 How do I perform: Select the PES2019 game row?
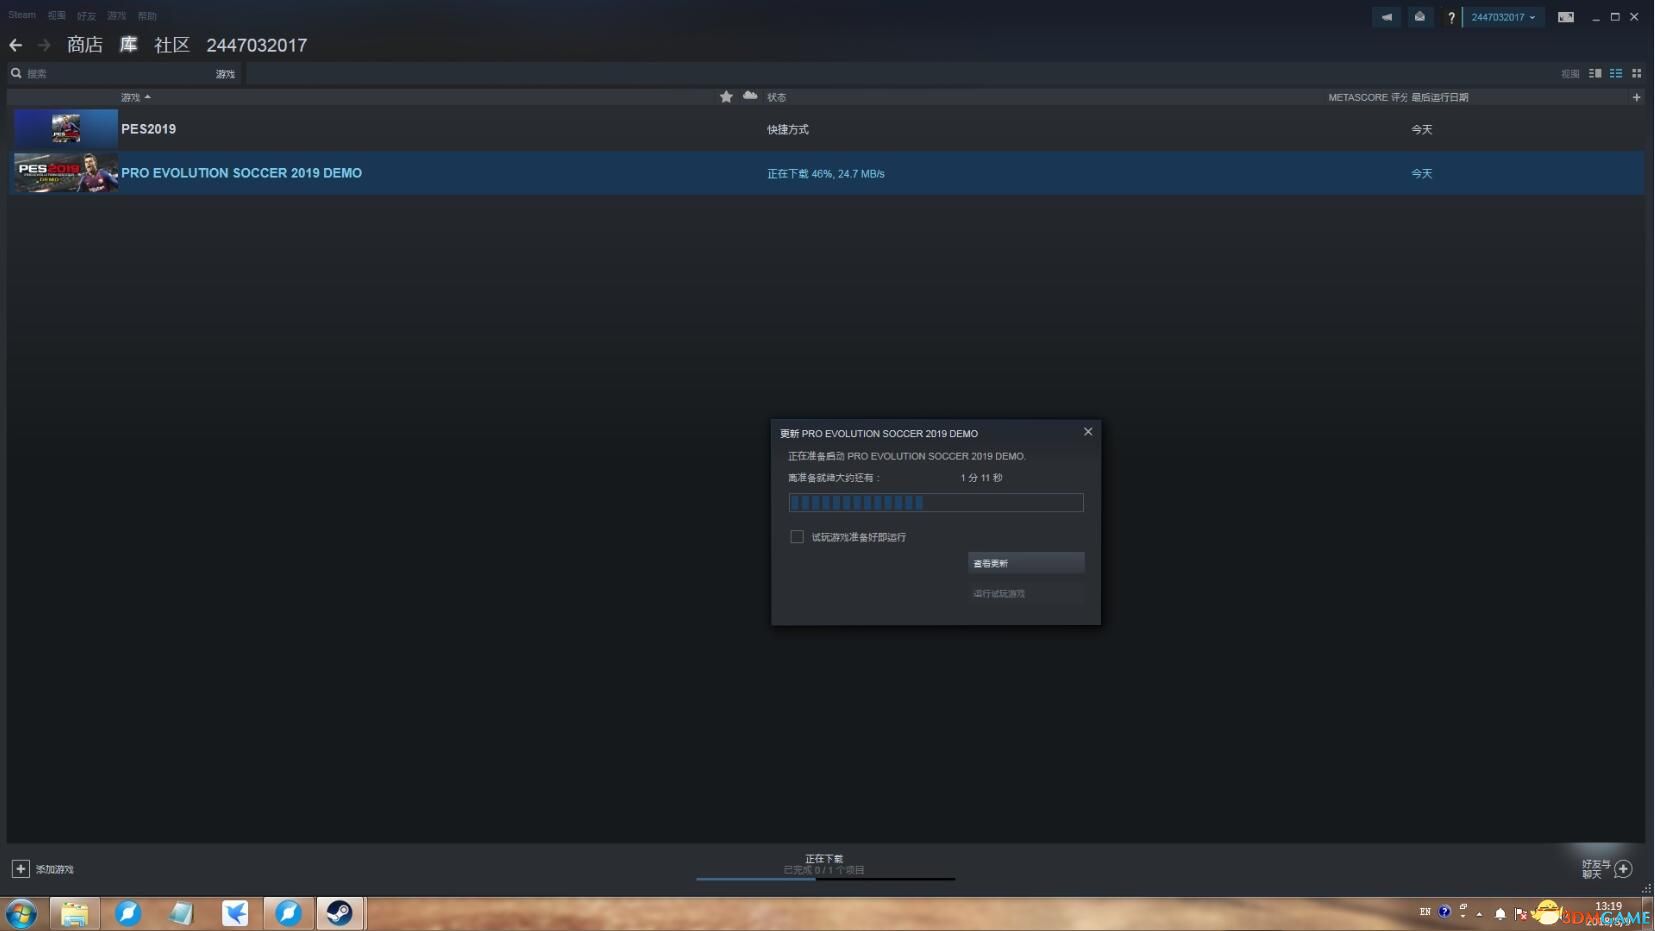(x=826, y=129)
